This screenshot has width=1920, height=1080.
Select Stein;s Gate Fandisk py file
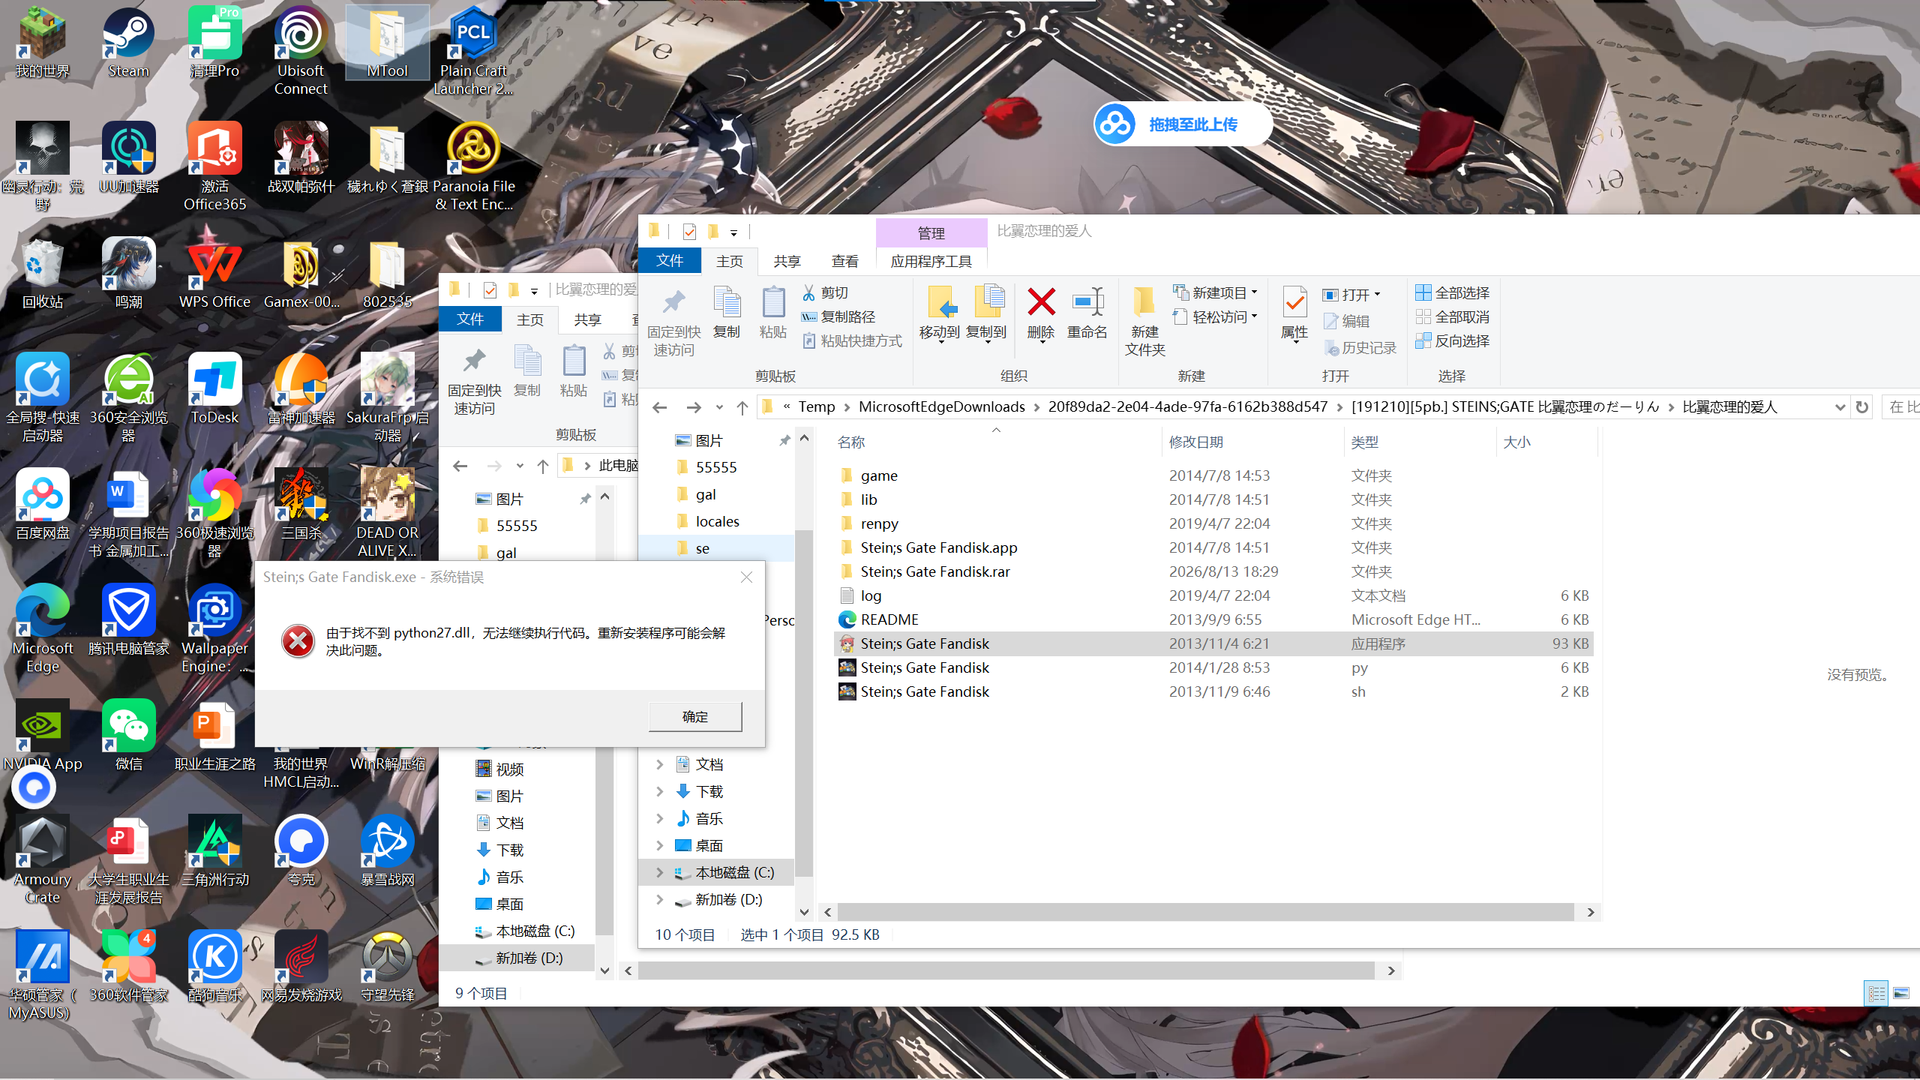click(x=1213, y=668)
